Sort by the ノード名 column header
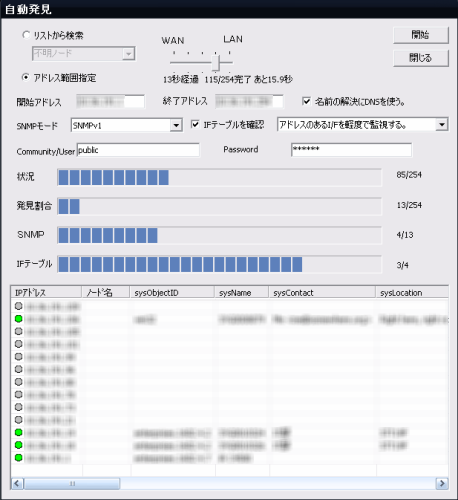This screenshot has height=500, width=458. coord(106,292)
